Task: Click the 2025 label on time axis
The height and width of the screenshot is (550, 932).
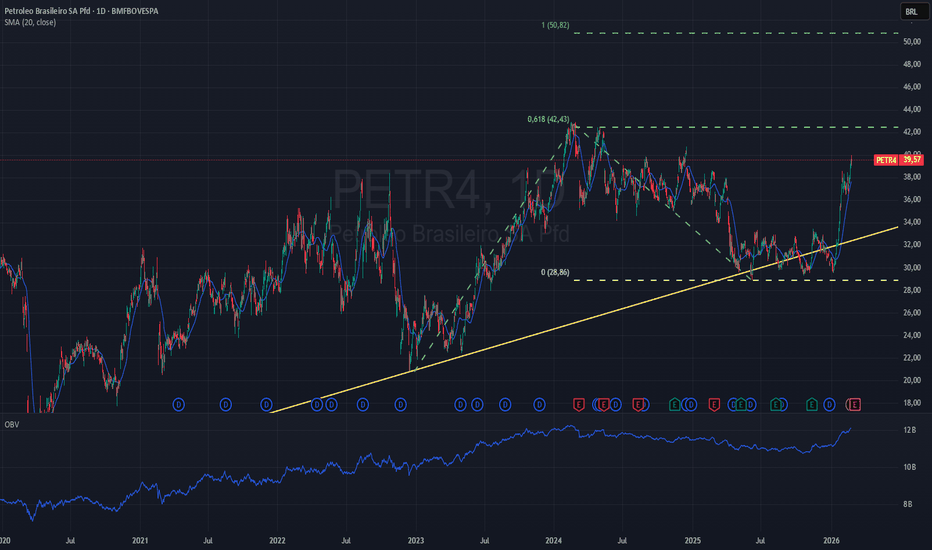Action: pyautogui.click(x=692, y=541)
